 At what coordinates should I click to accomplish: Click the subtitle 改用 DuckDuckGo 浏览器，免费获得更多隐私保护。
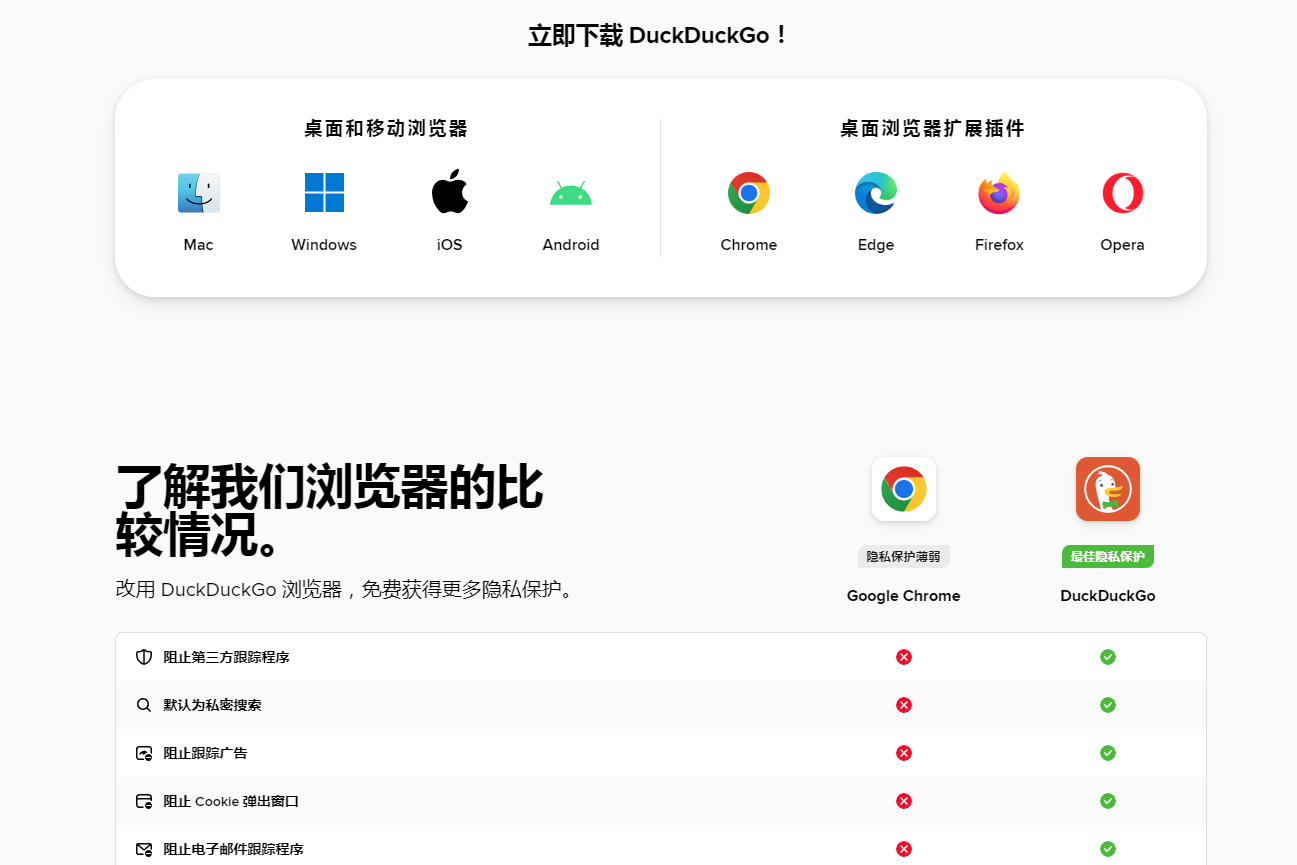347,589
